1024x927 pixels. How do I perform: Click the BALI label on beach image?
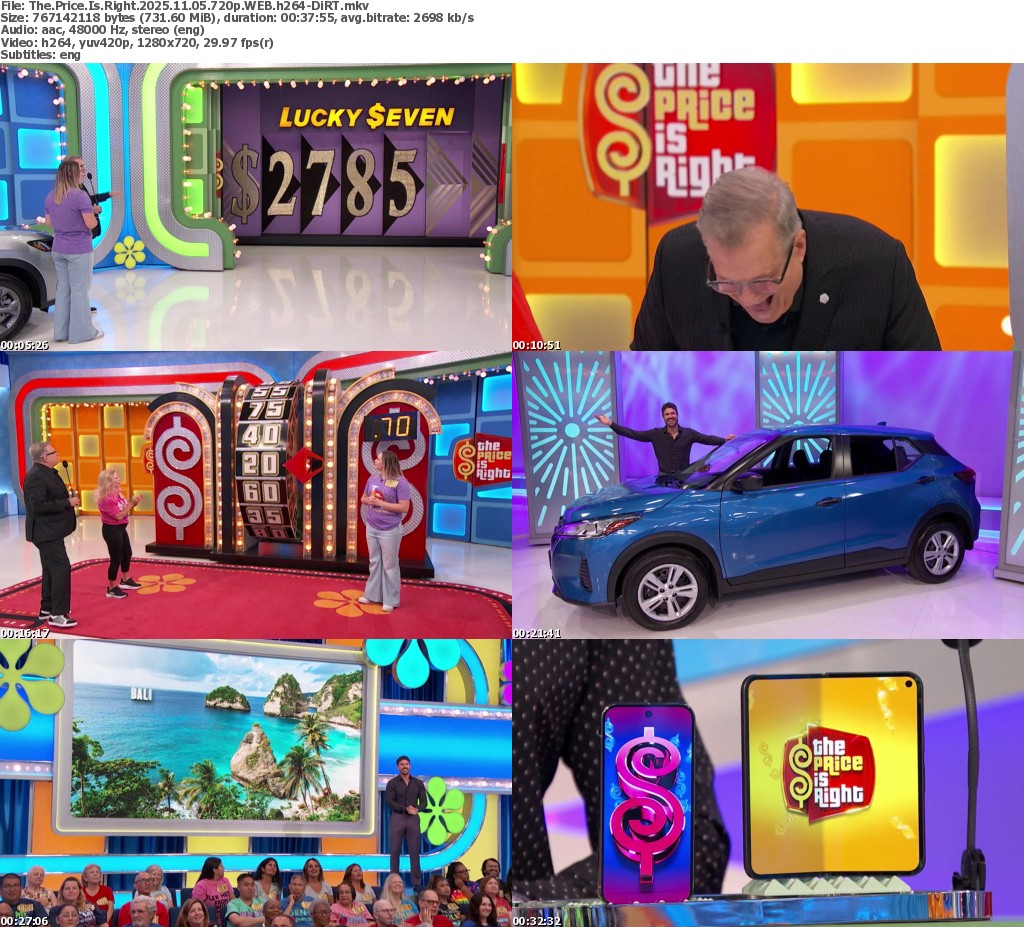tap(144, 692)
